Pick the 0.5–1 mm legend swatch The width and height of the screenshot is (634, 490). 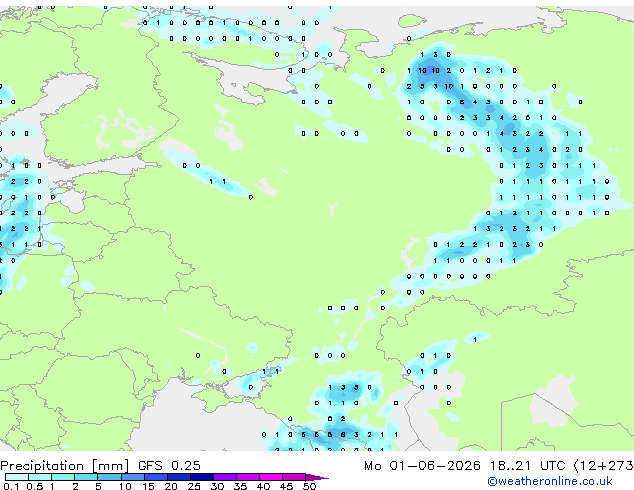40,477
